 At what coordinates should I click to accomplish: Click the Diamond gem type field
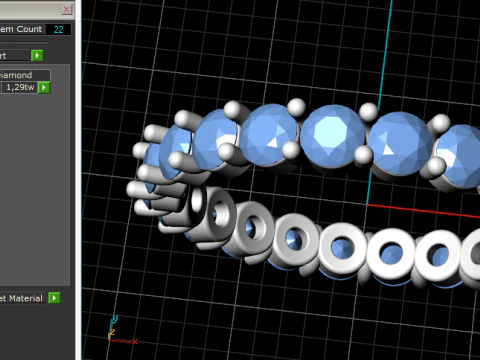point(25,75)
